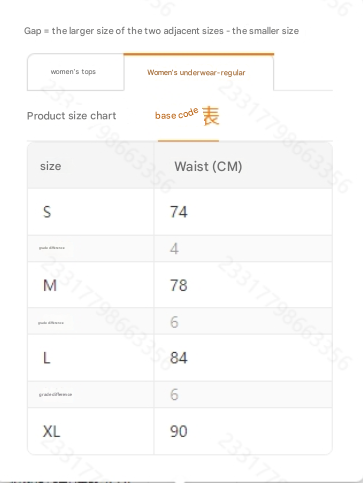Click the Gap definition text line

[x=161, y=31]
